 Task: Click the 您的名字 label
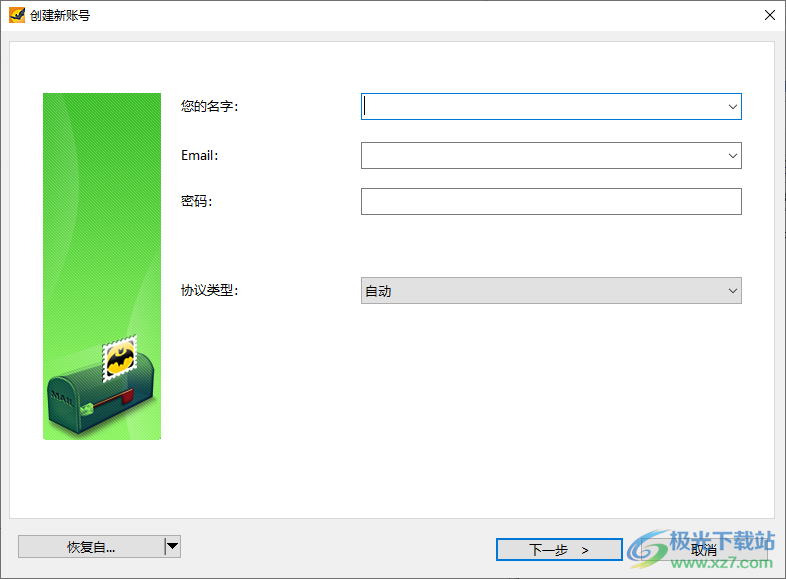[209, 106]
